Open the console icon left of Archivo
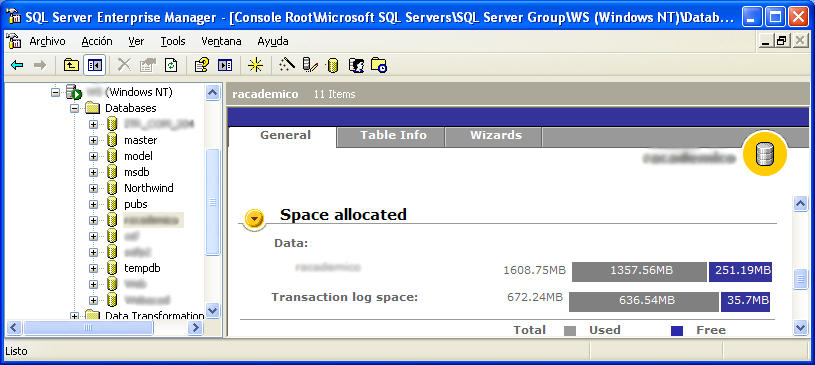Viewport: 815px width, 365px height. click(x=13, y=41)
